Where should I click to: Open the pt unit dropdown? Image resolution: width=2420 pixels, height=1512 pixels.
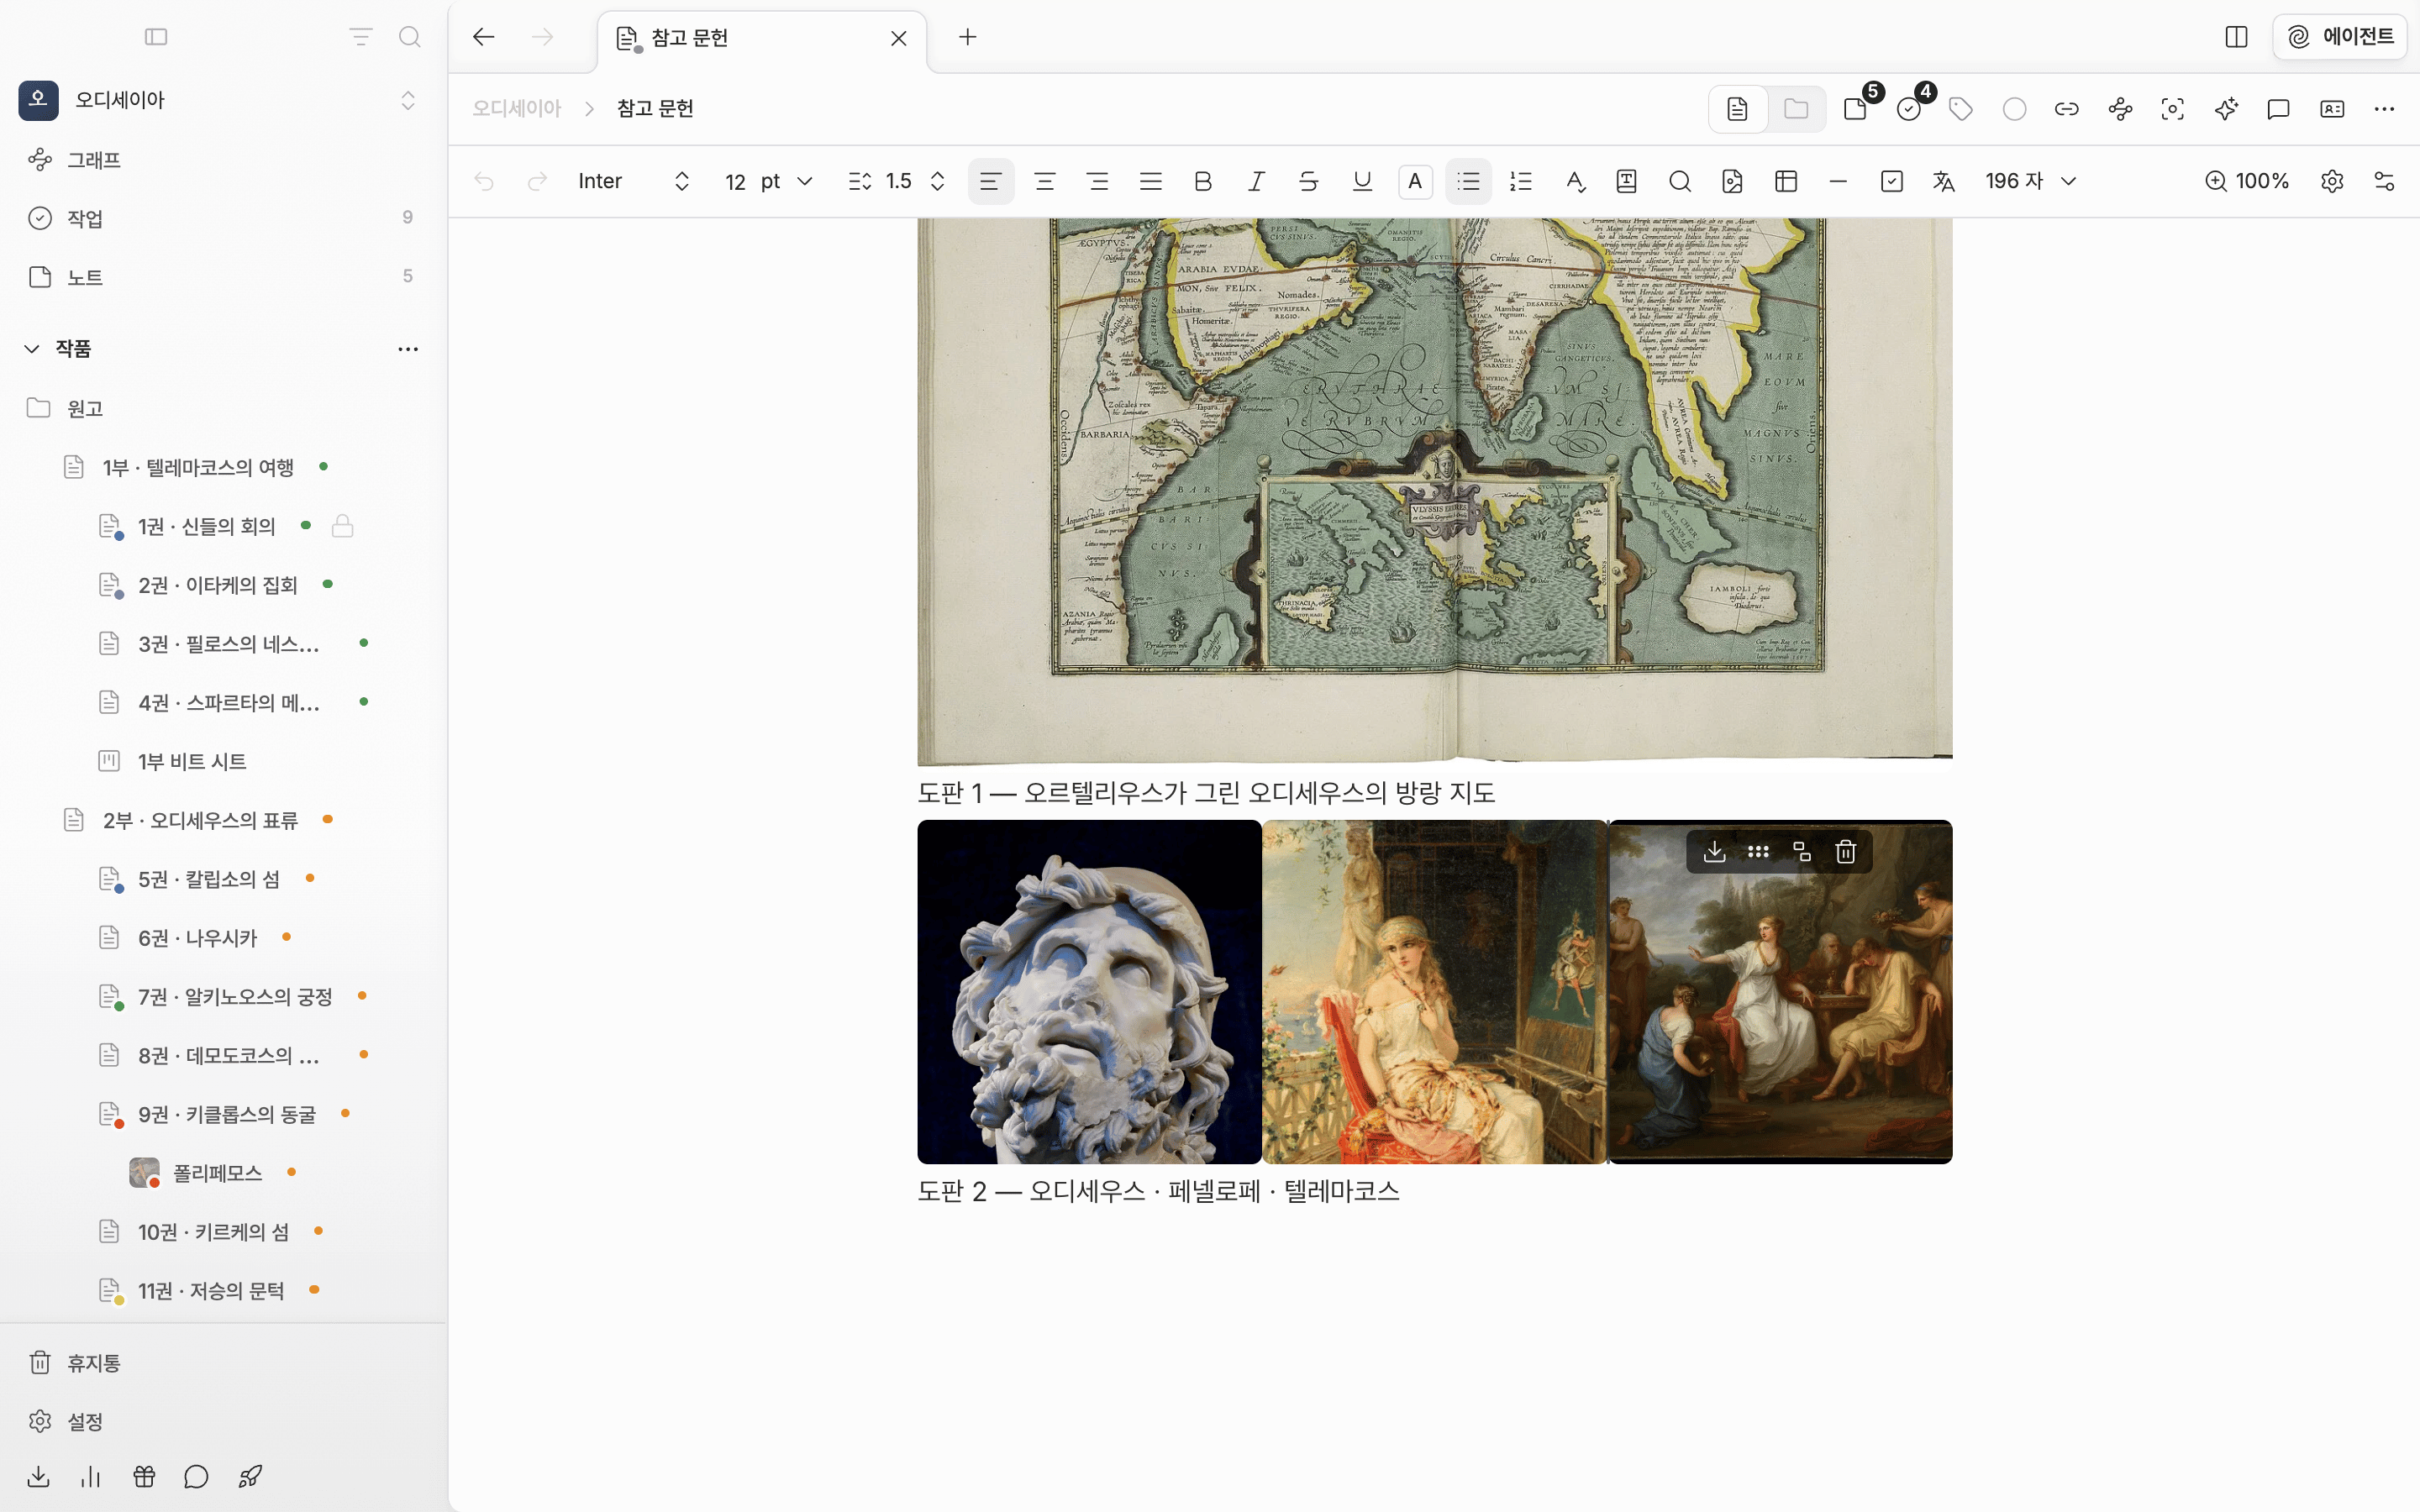[786, 181]
